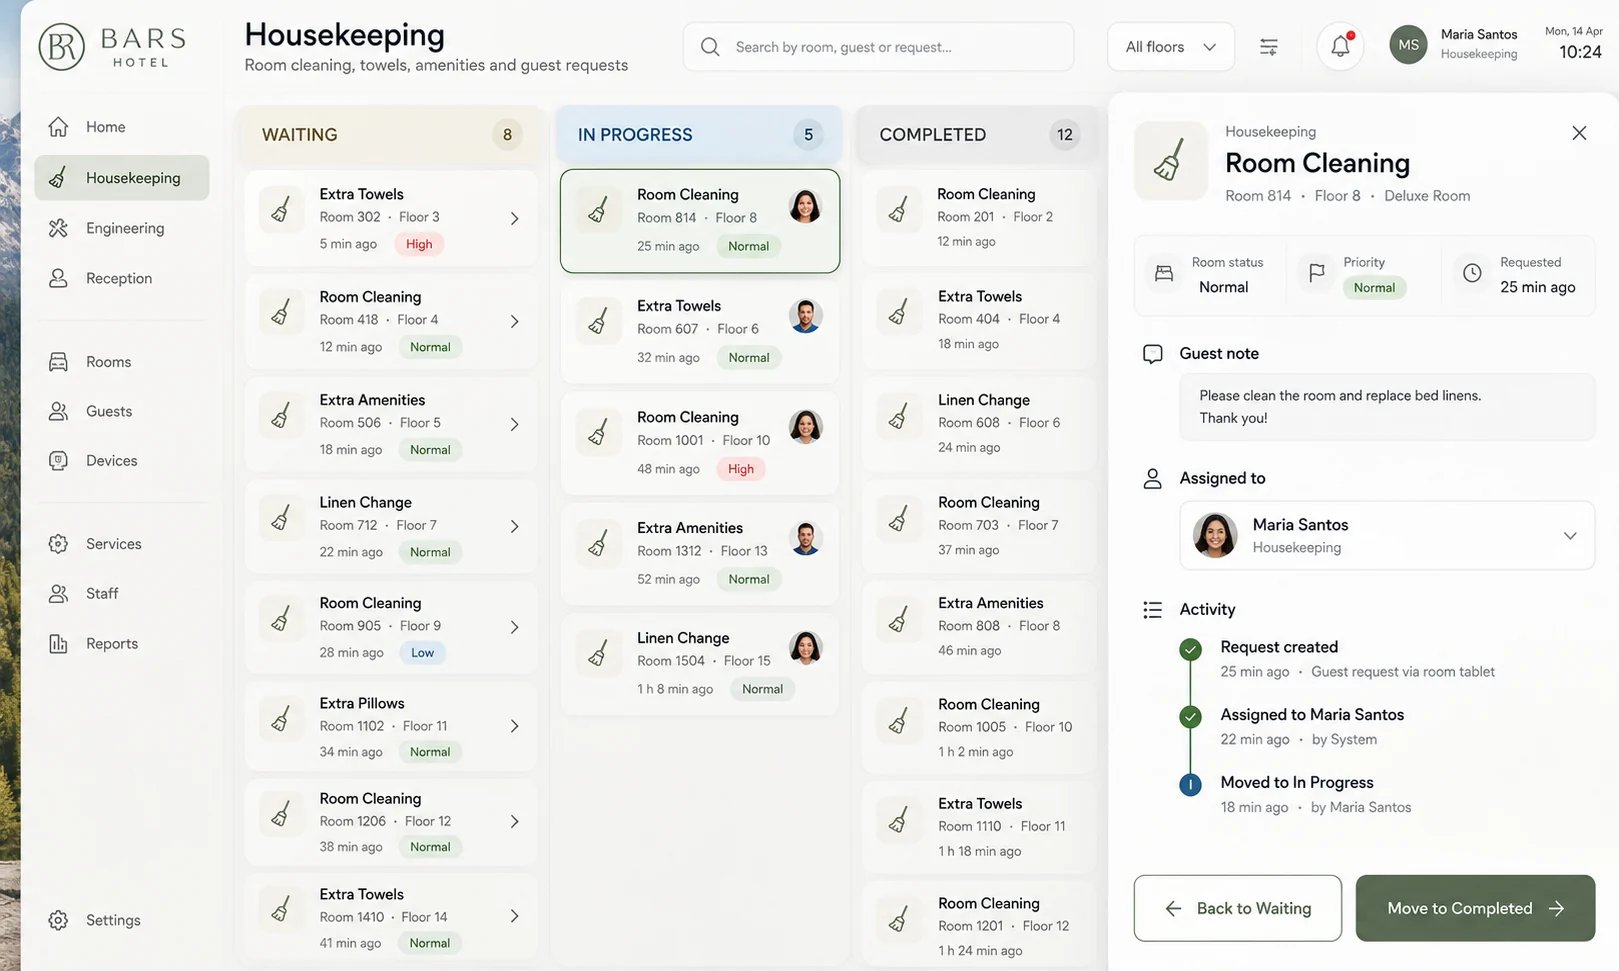Close the Room Cleaning detail panel

pos(1579,133)
